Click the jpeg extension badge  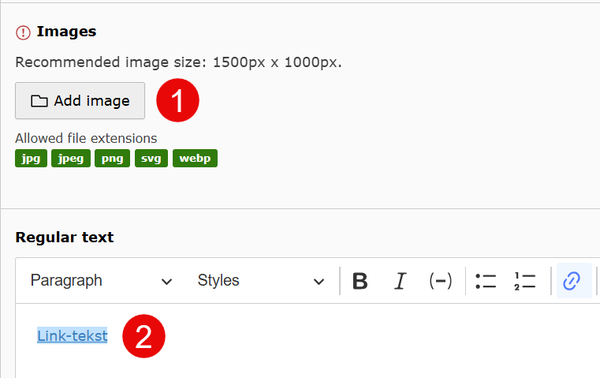coord(71,158)
